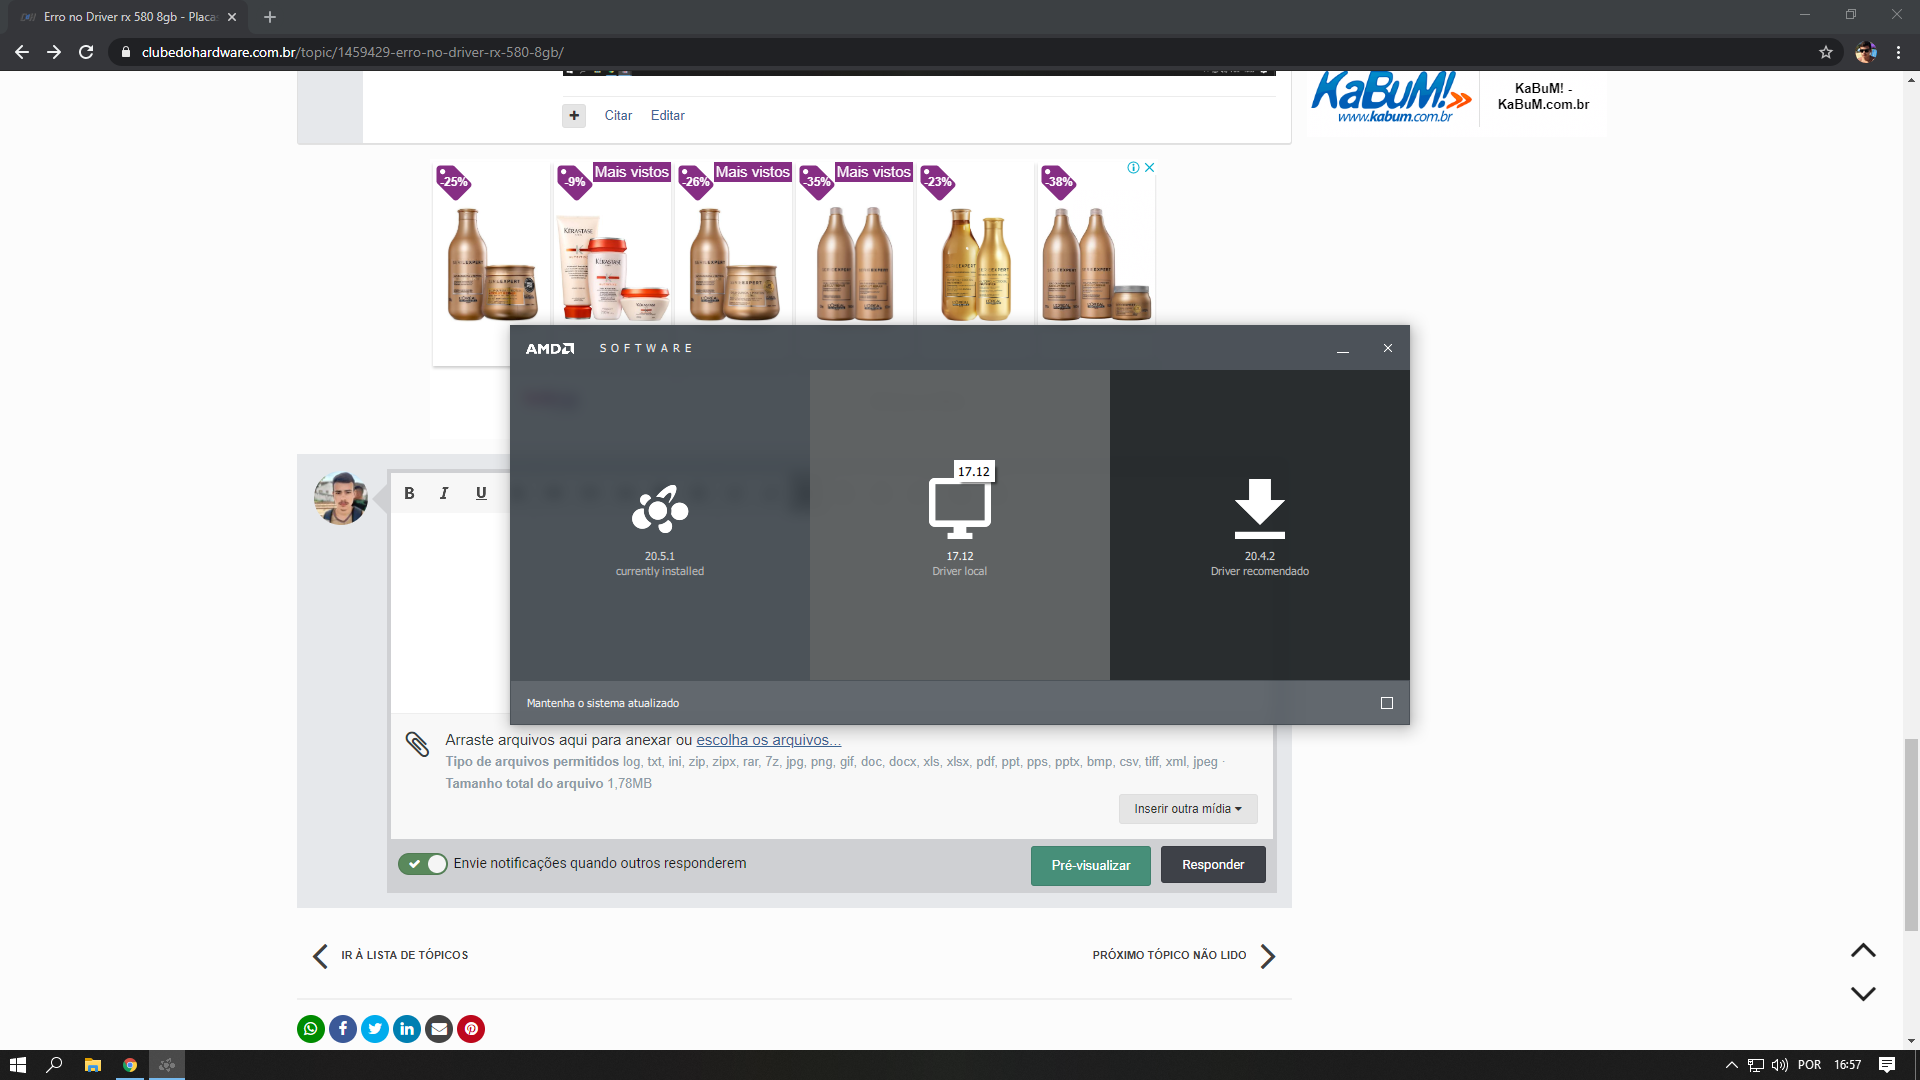Click the Pré-visualizar button
1920x1080 pixels.
(1091, 865)
